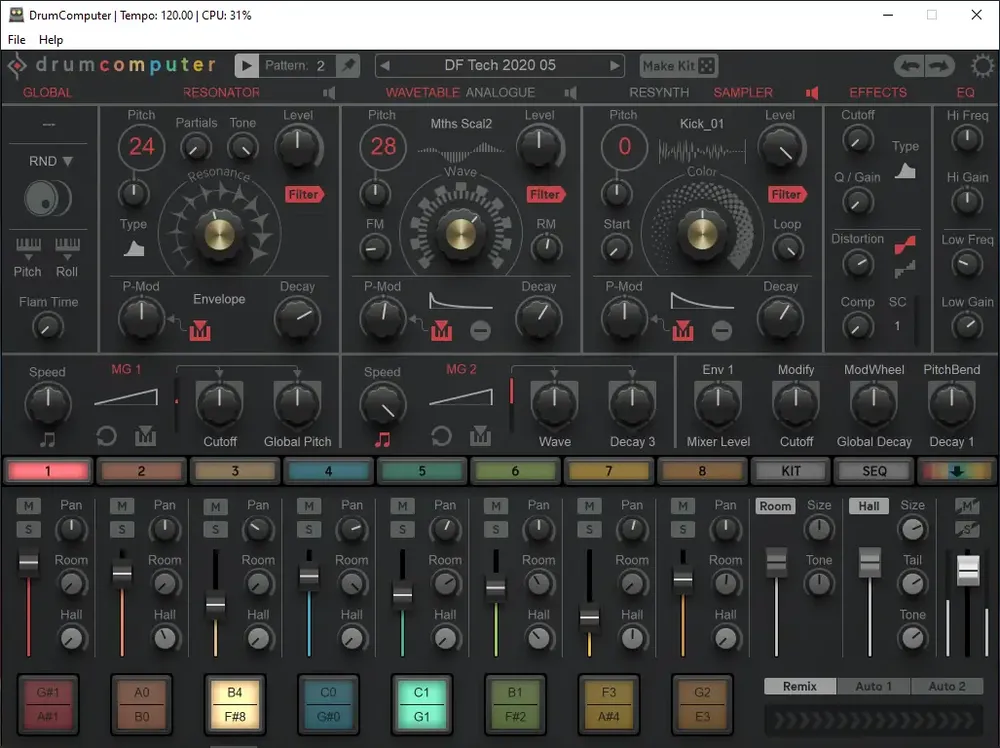Click the Make Kit dice button
The height and width of the screenshot is (748, 1000).
click(x=679, y=66)
